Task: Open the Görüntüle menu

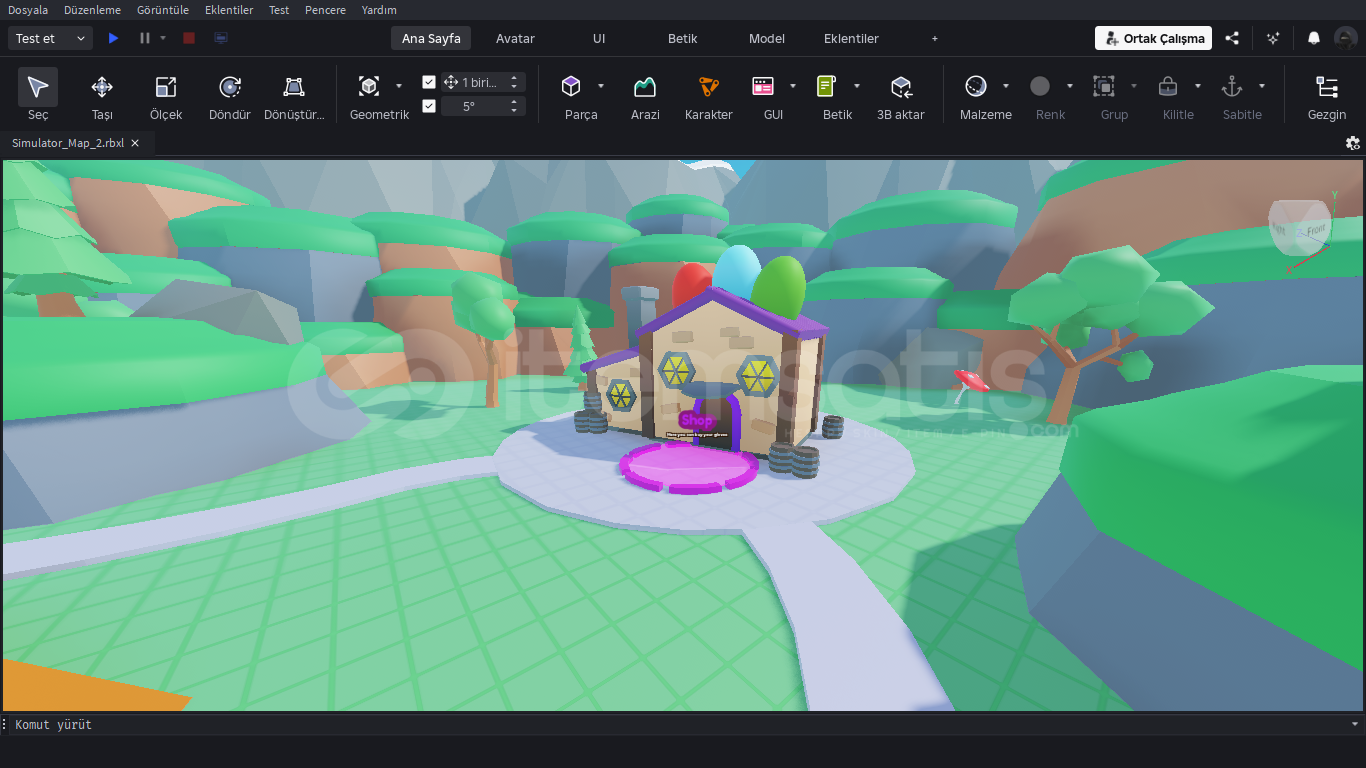Action: 163,10
